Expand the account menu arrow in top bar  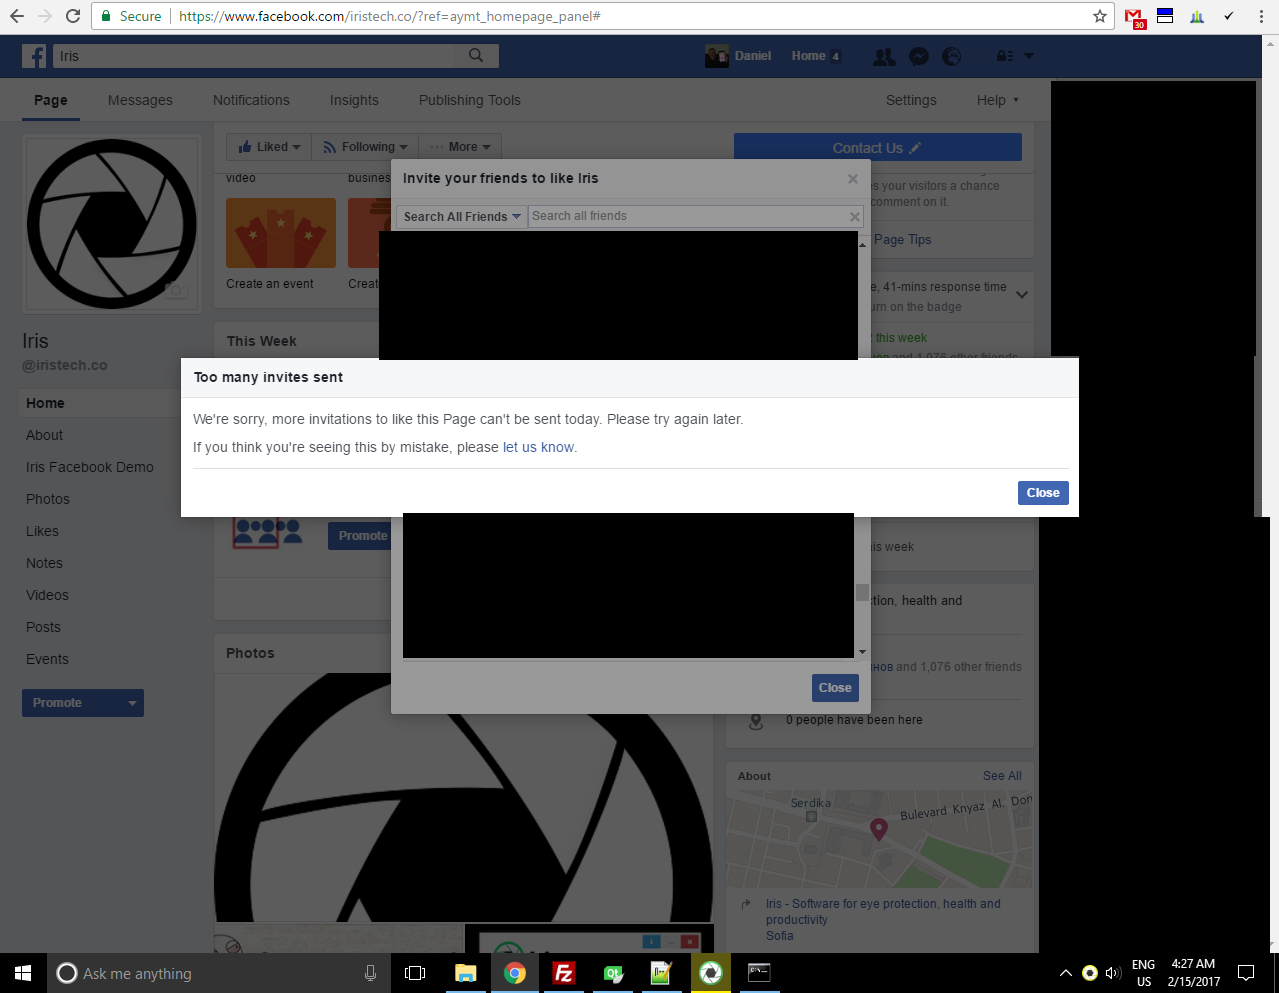[1029, 57]
